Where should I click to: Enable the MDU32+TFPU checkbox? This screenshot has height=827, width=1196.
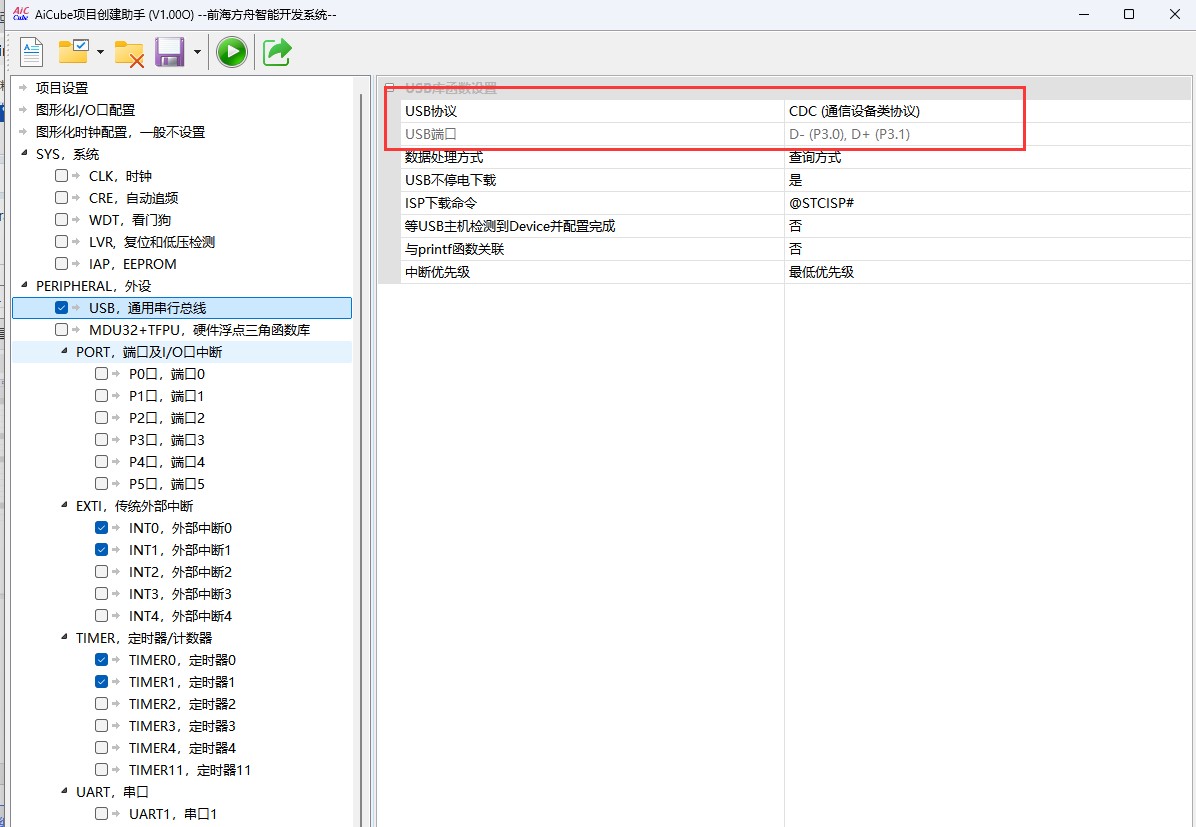61,330
